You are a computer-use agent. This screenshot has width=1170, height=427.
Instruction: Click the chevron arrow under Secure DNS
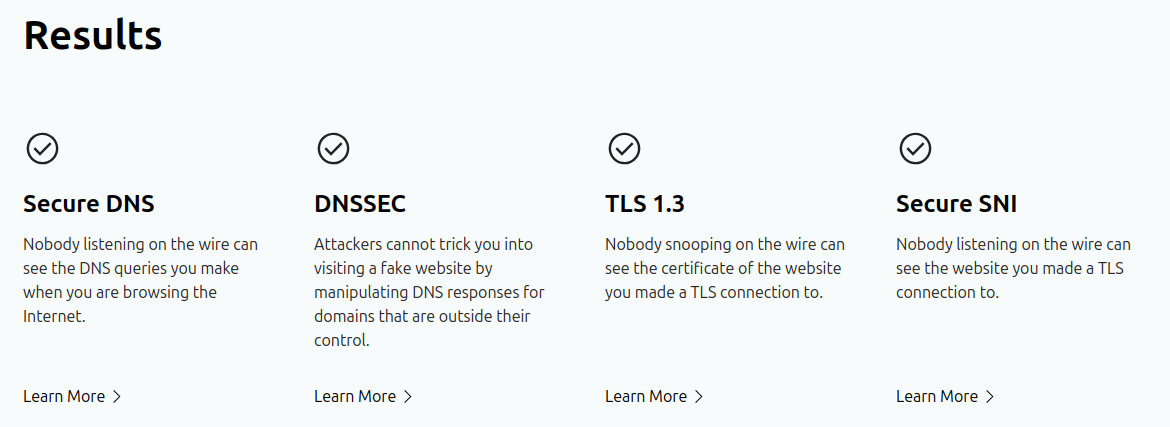tap(117, 397)
